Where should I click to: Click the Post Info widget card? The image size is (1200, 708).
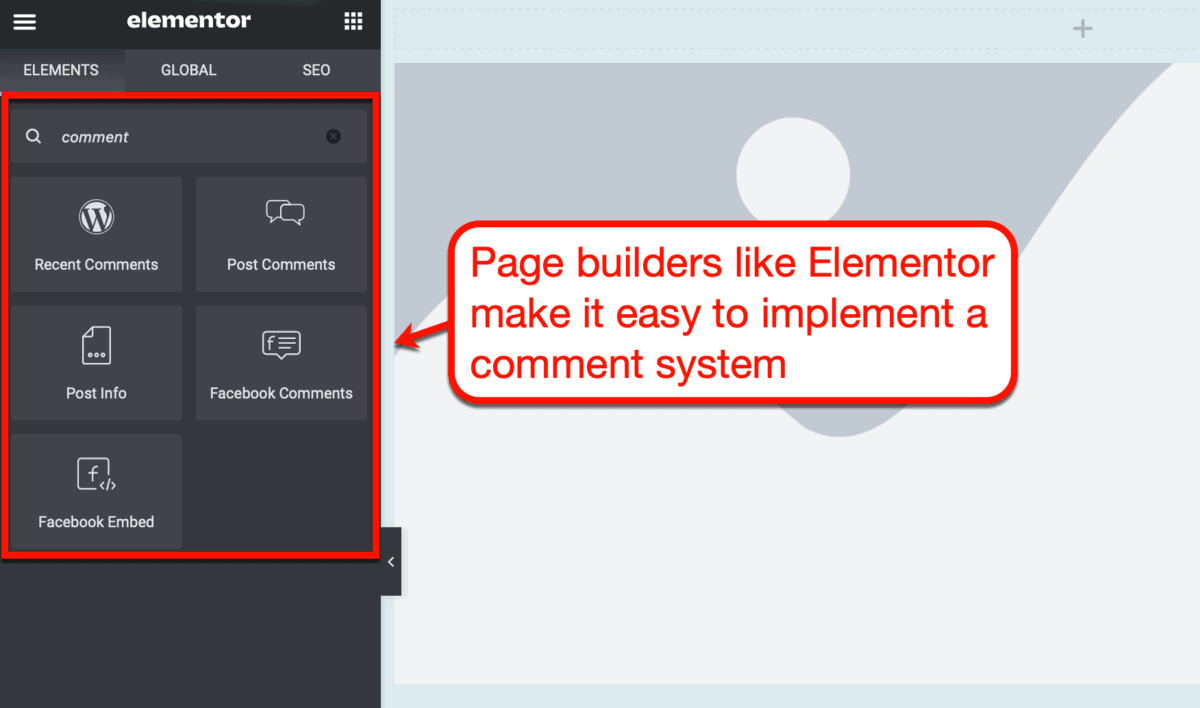click(96, 363)
